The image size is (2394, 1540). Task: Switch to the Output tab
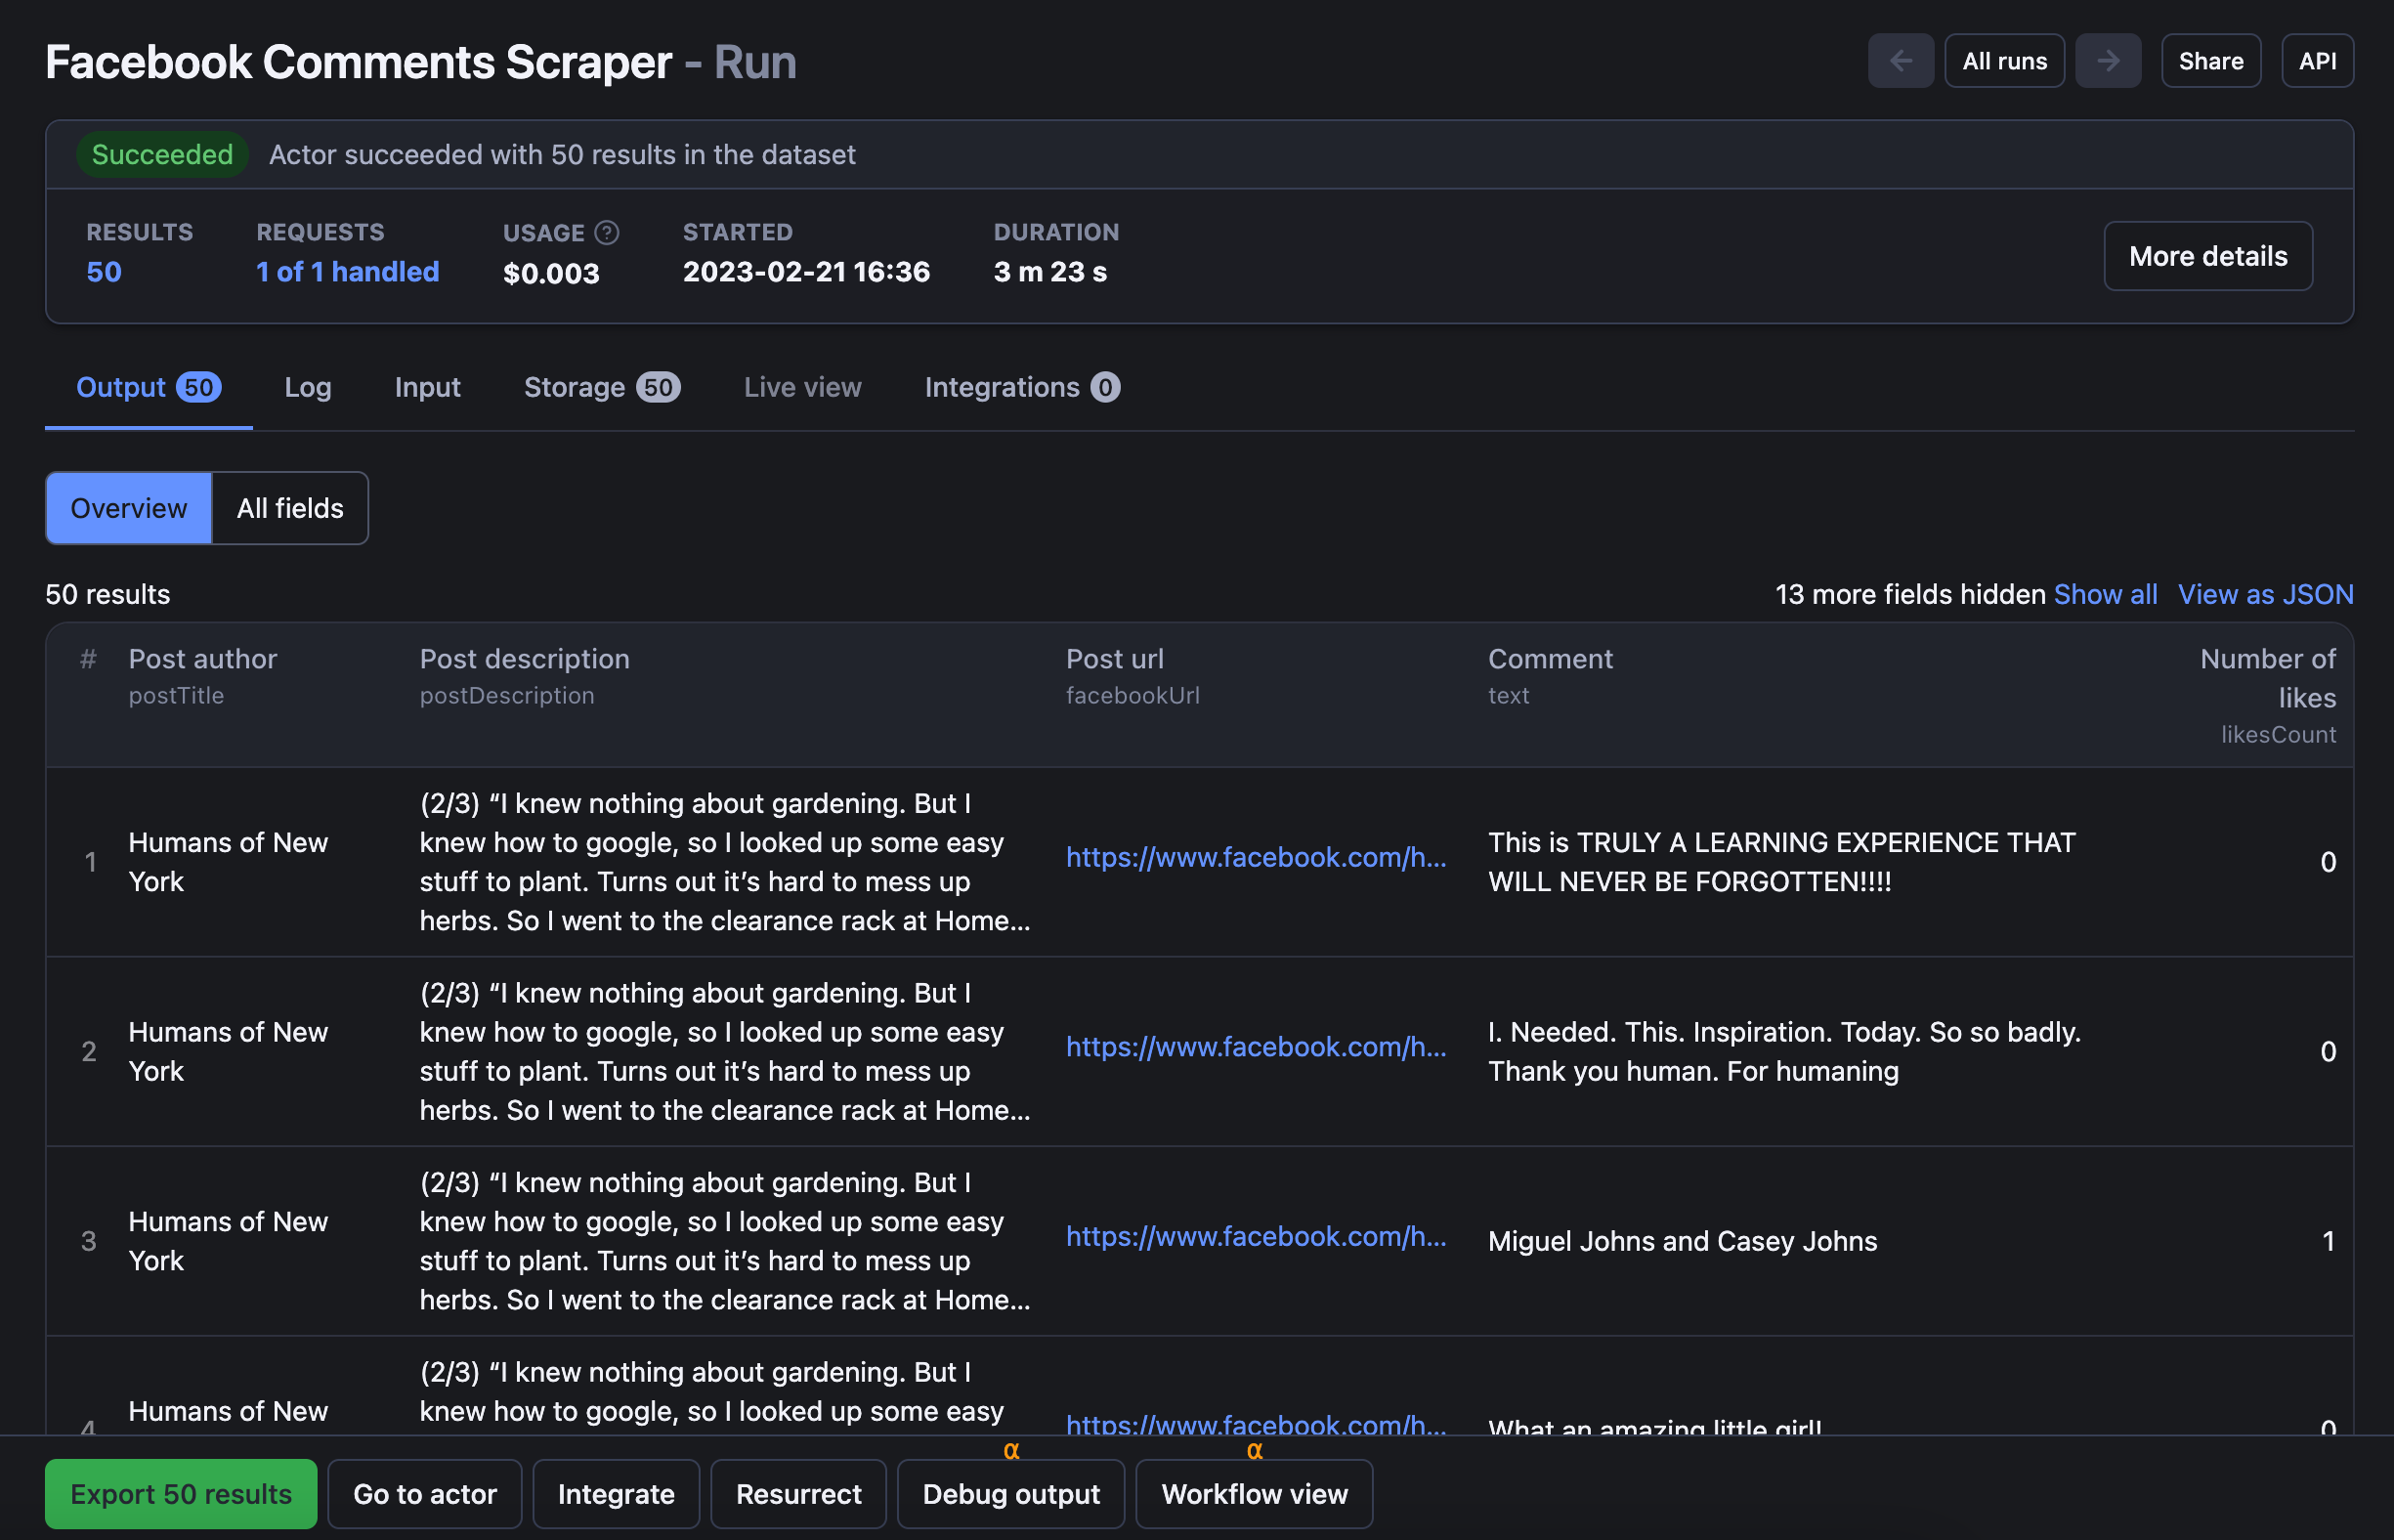[148, 387]
